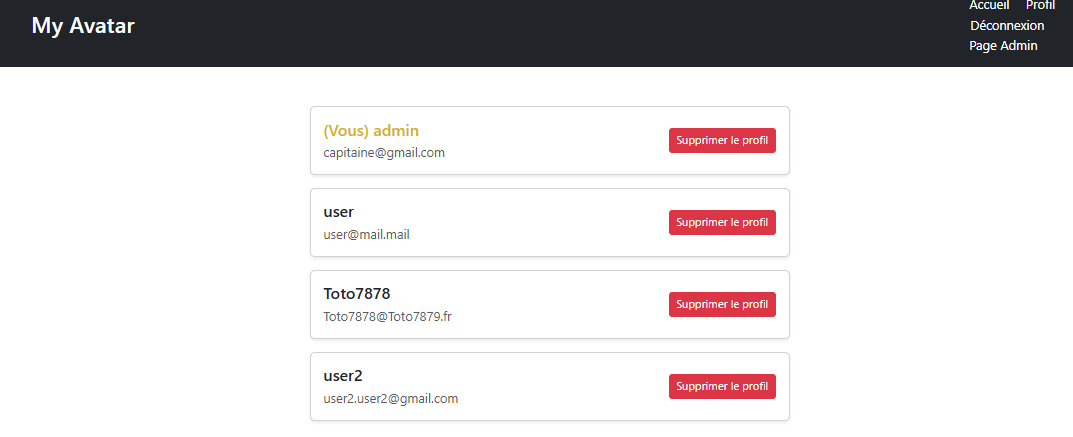This screenshot has width=1073, height=437.
Task: Select the capitaine@gmail.com email text
Action: (x=384, y=153)
